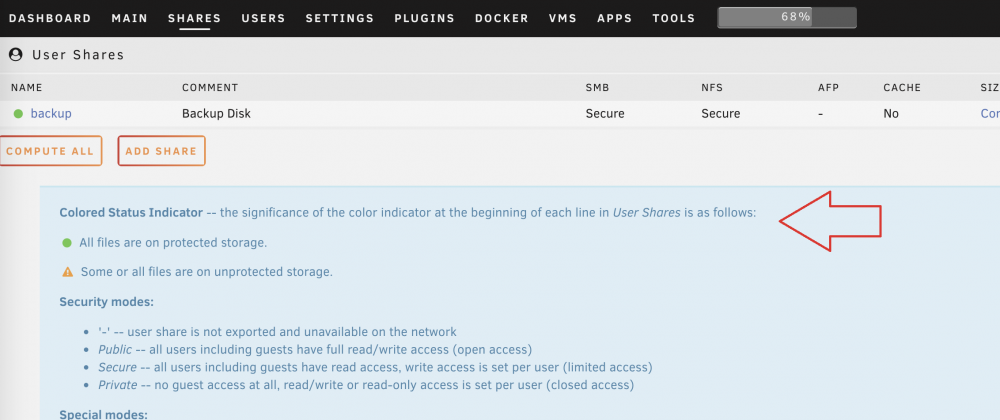Viewport: 1000px width, 420px height.
Task: Open the Apps tab
Action: (615, 18)
